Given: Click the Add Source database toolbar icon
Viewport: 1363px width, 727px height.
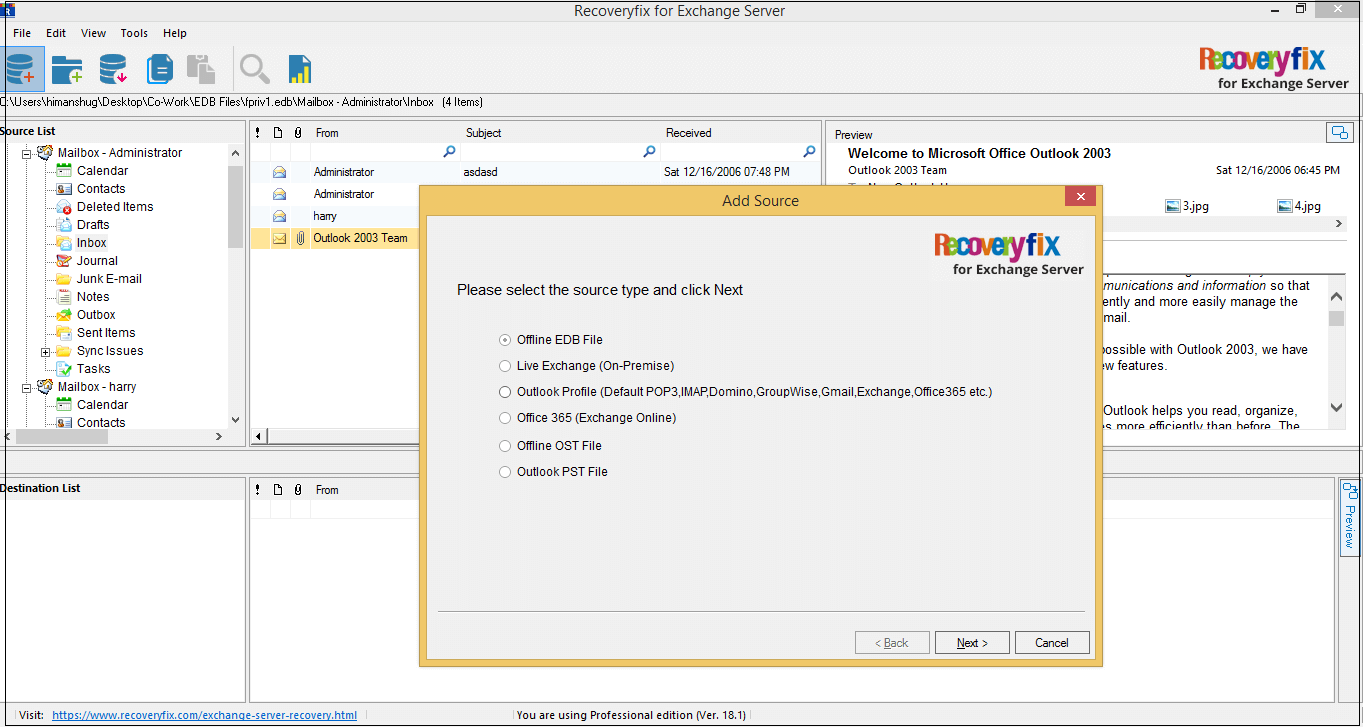Looking at the screenshot, I should click(x=20, y=69).
